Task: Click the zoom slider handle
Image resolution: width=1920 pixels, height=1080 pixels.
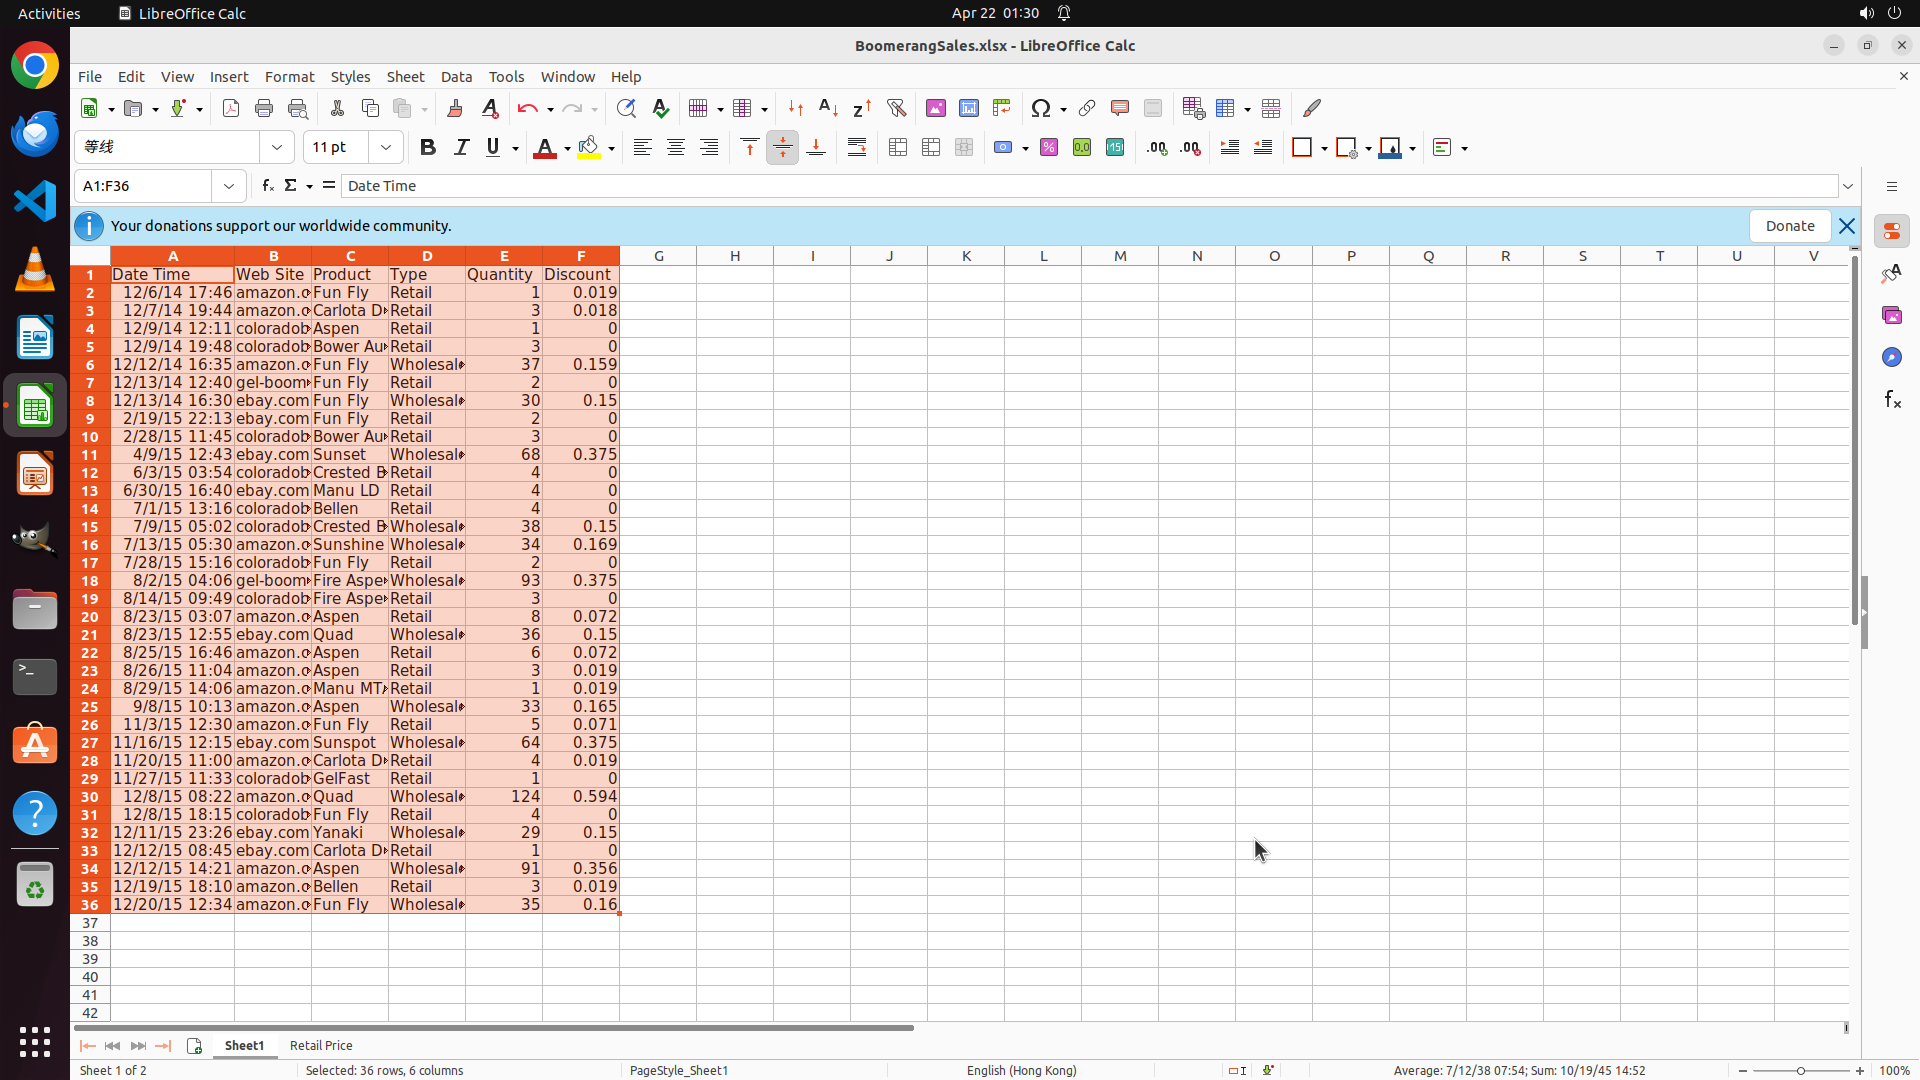Action: click(x=1800, y=1070)
